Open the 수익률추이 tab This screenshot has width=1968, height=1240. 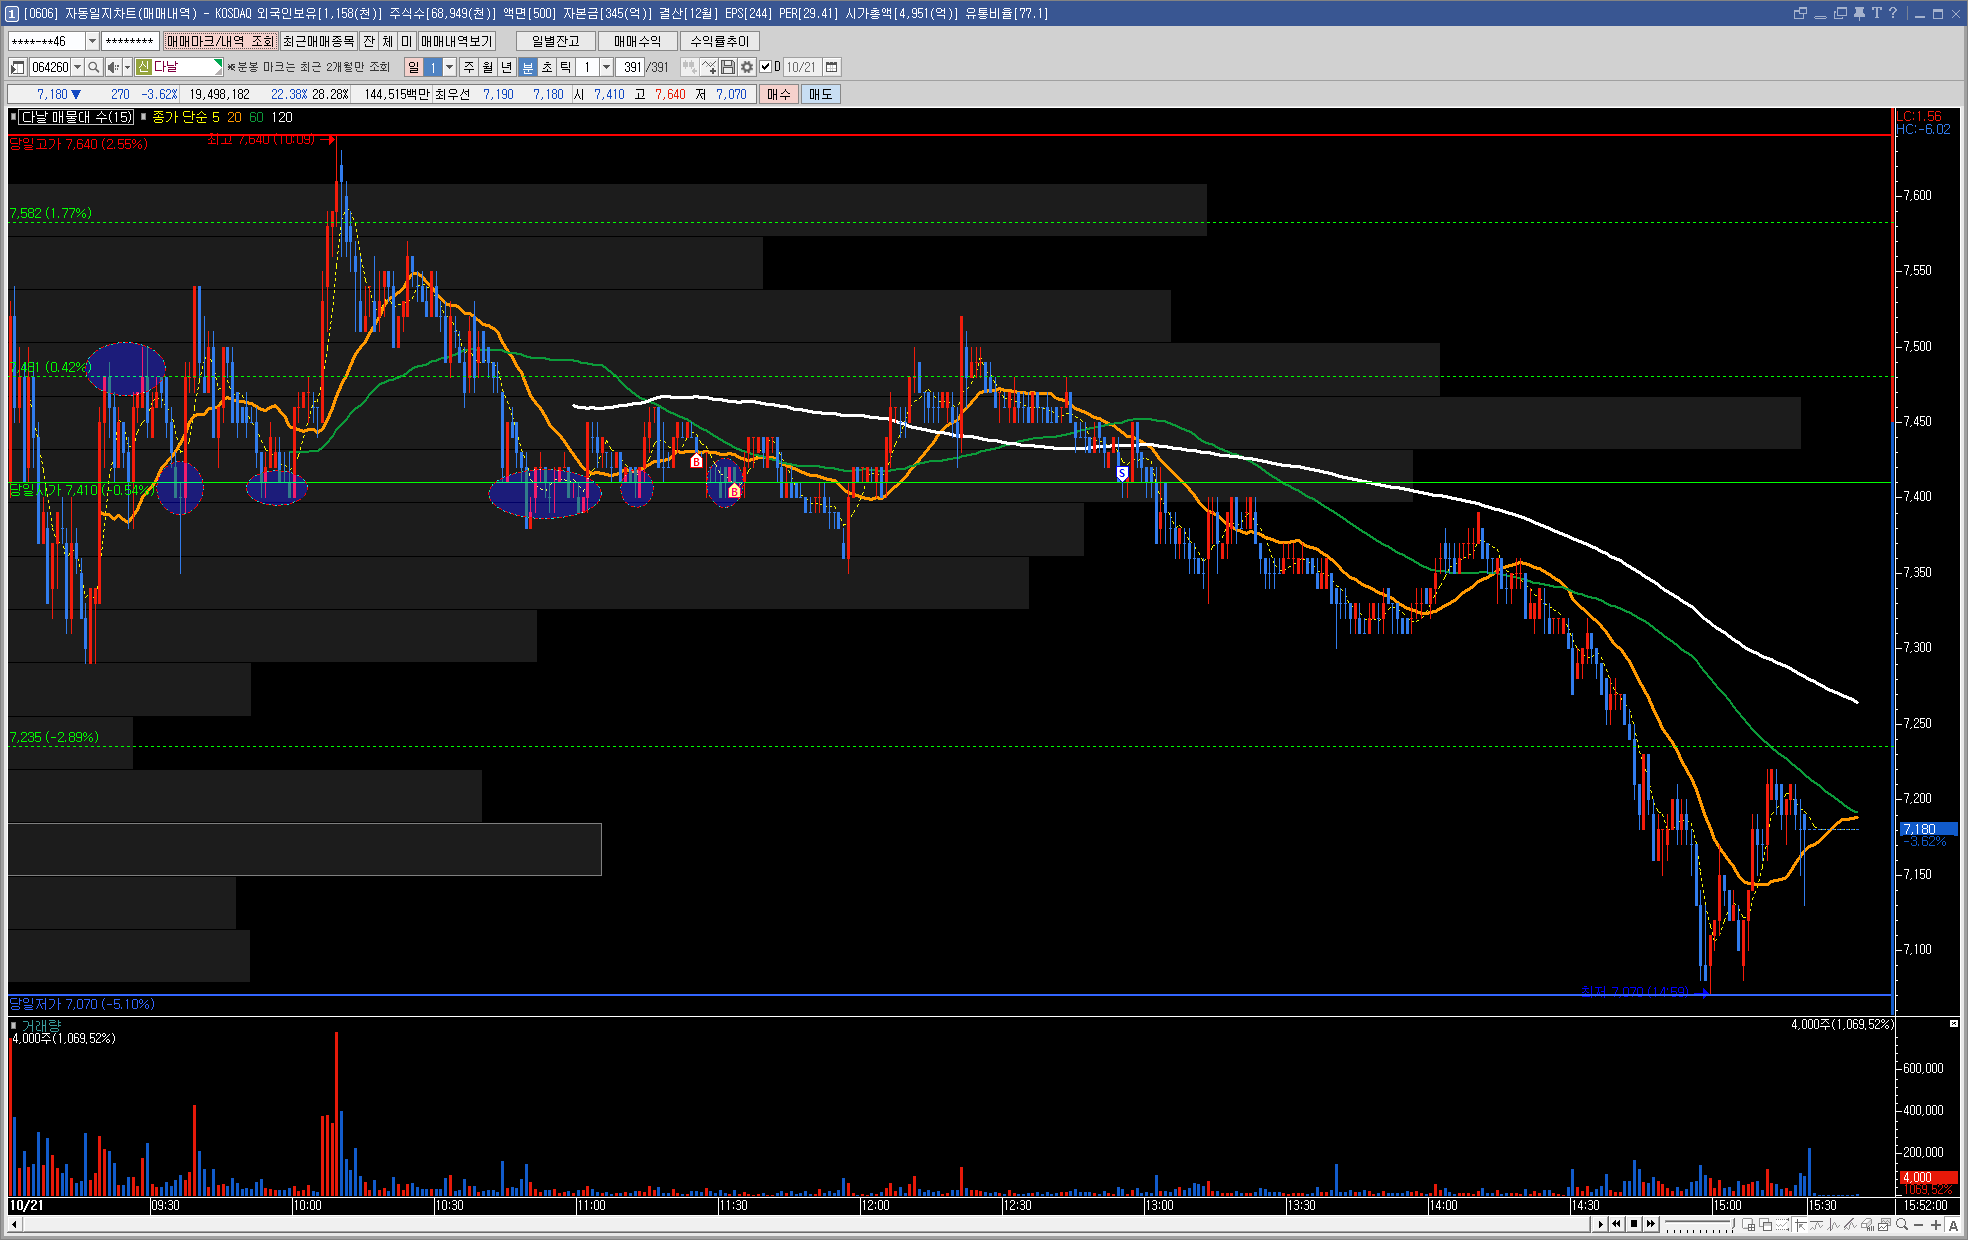point(719,41)
